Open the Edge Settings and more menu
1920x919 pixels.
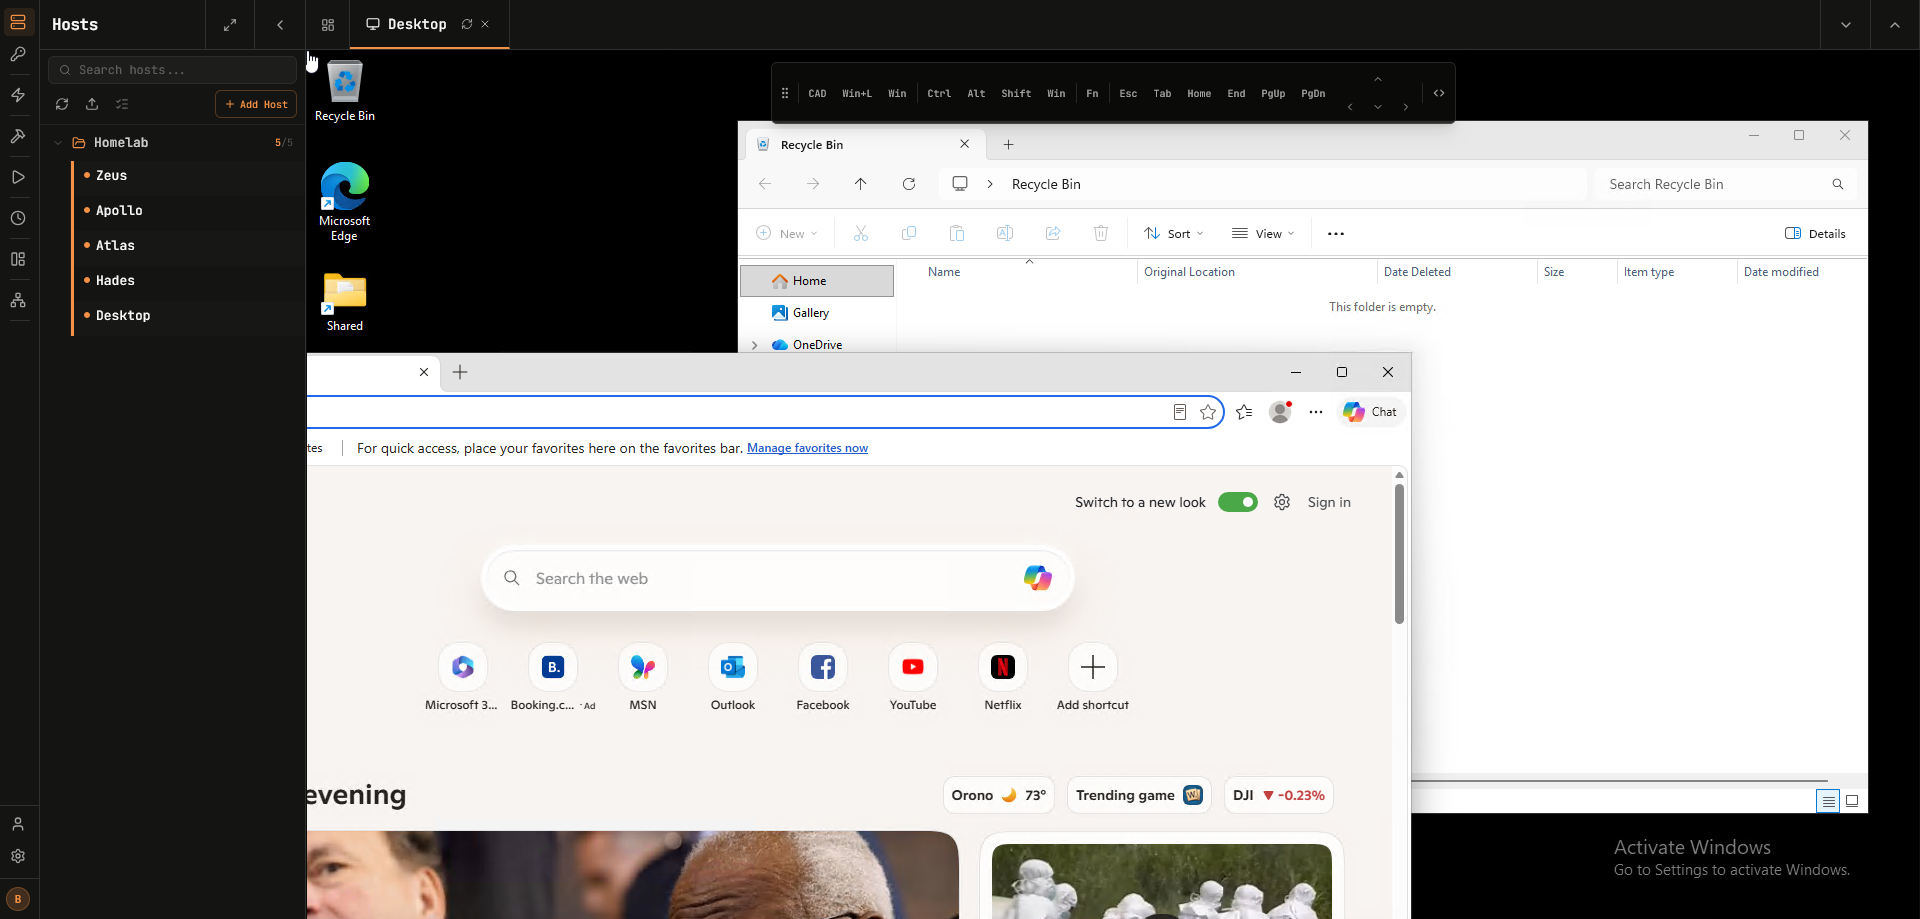(x=1316, y=412)
